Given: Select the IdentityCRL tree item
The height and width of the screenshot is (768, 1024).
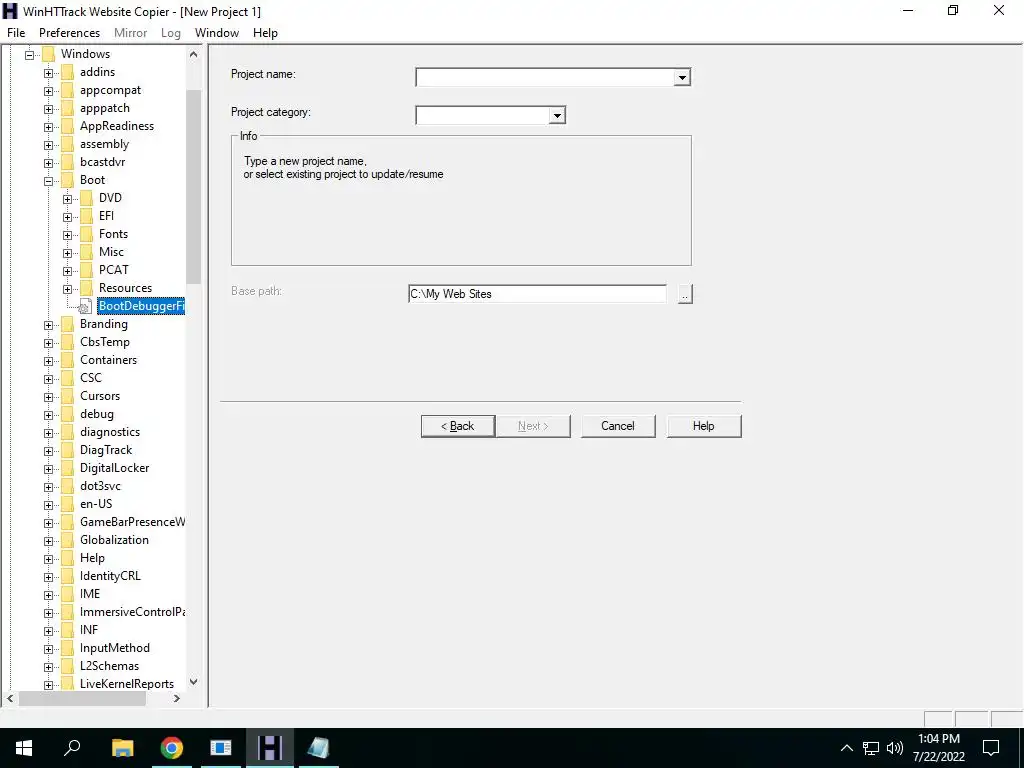Looking at the screenshot, I should 110,576.
